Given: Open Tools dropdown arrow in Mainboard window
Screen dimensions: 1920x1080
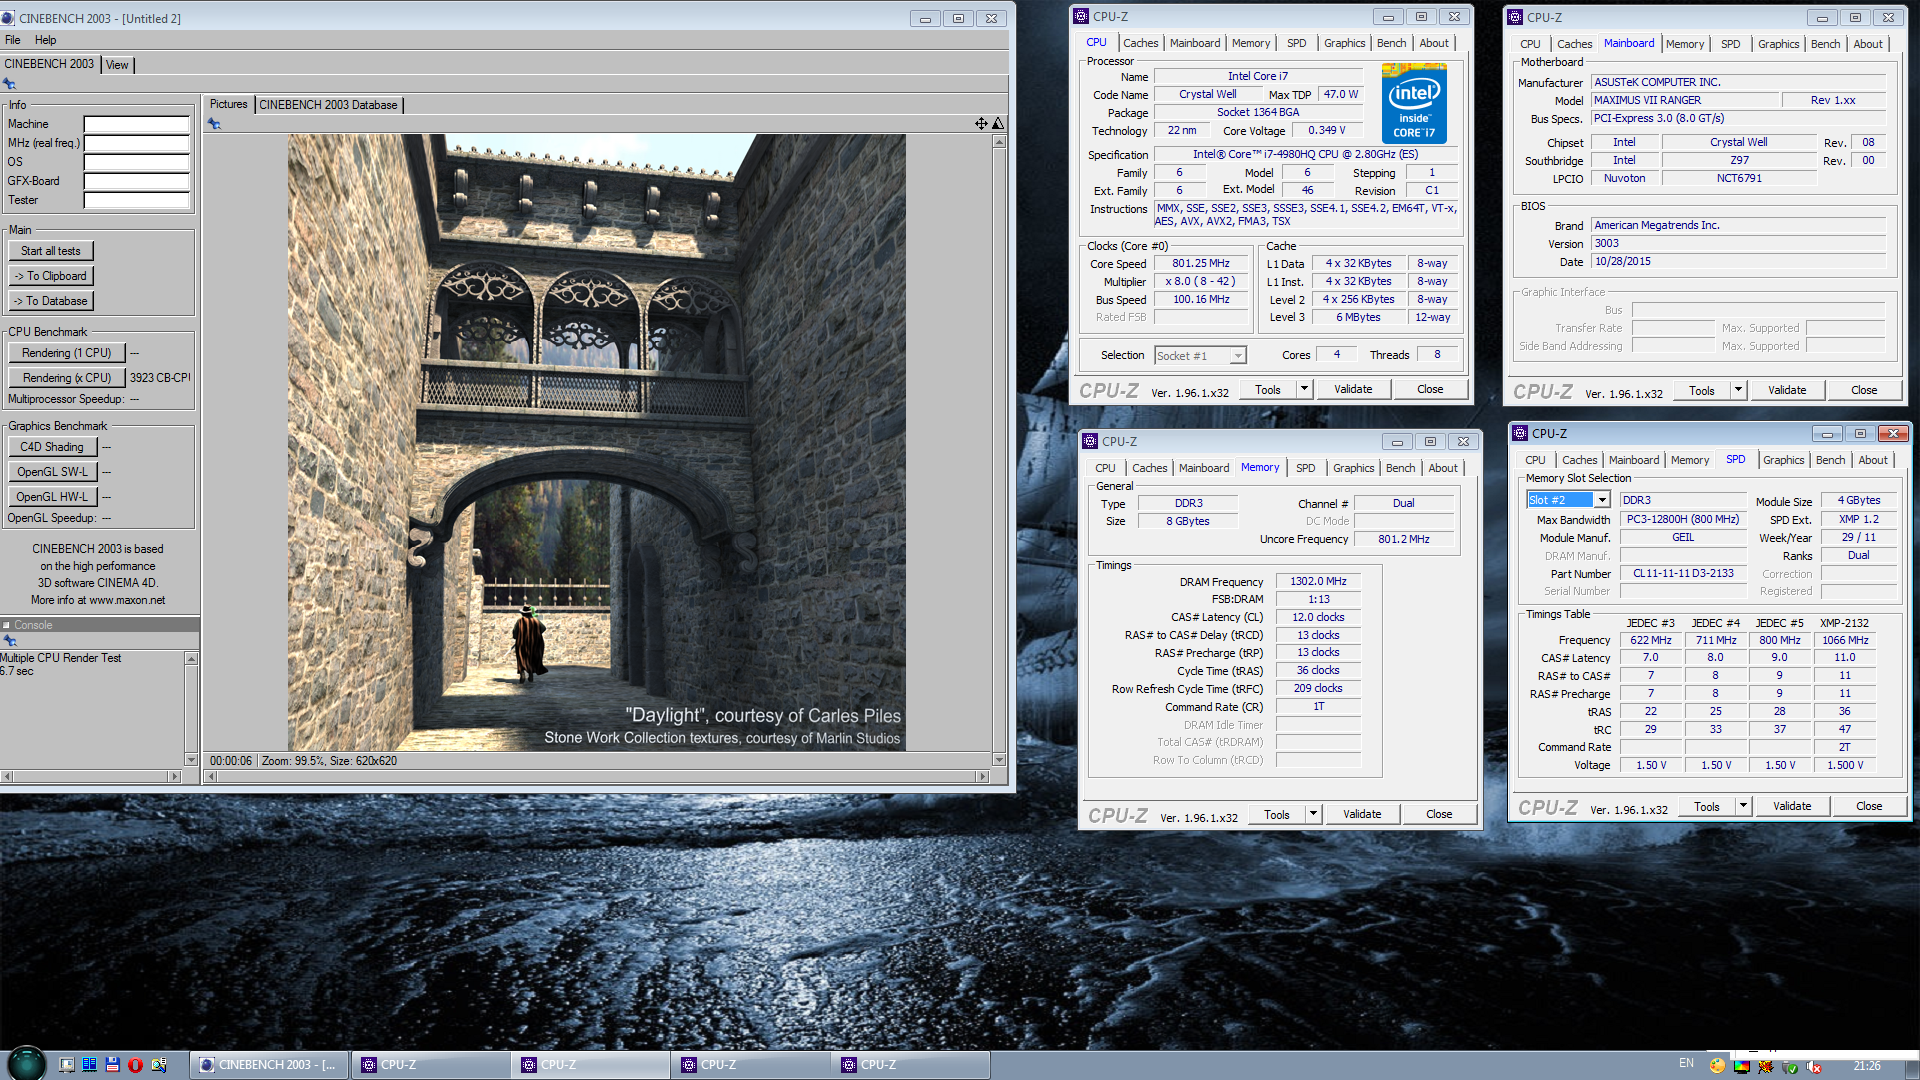Looking at the screenshot, I should pyautogui.click(x=1738, y=390).
